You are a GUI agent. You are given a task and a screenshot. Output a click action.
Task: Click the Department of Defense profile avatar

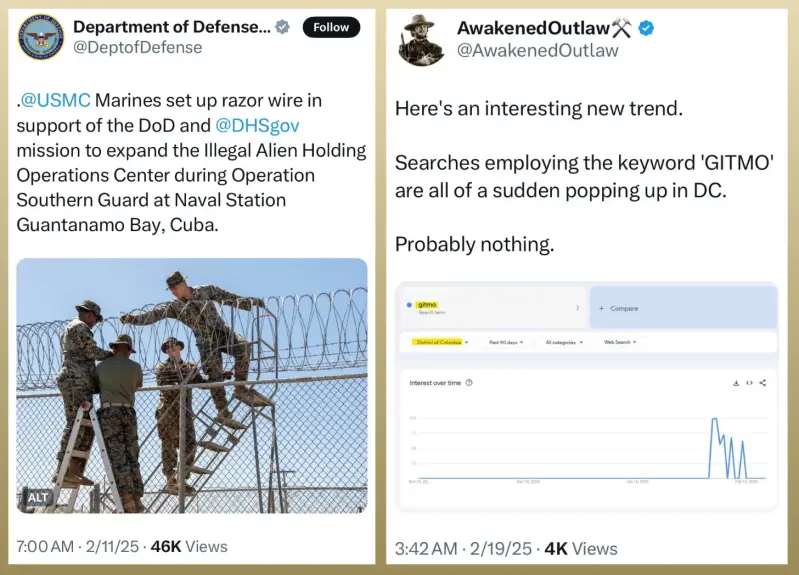(40, 38)
